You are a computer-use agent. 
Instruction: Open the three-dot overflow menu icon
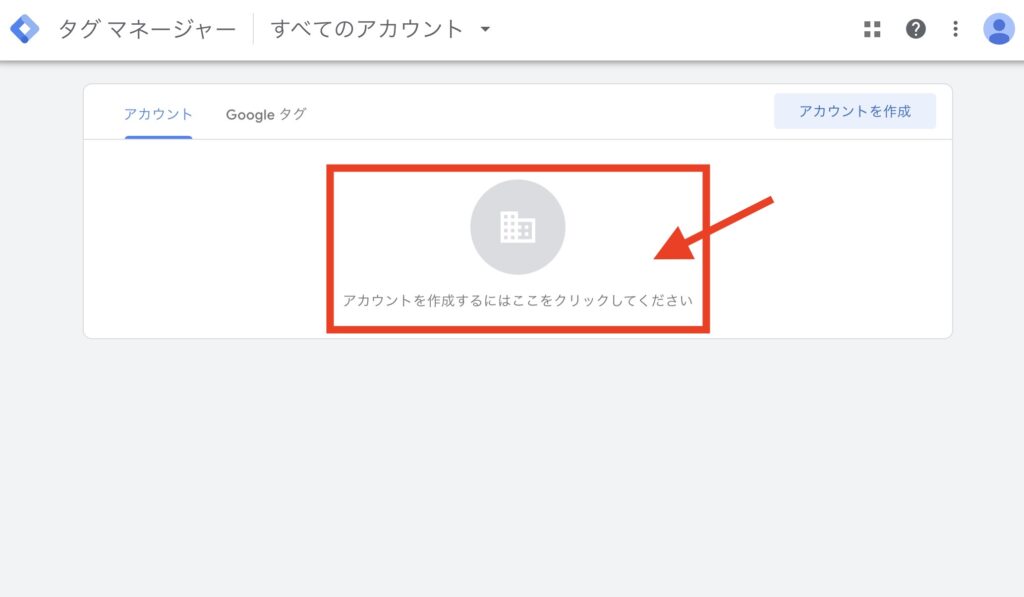954,29
